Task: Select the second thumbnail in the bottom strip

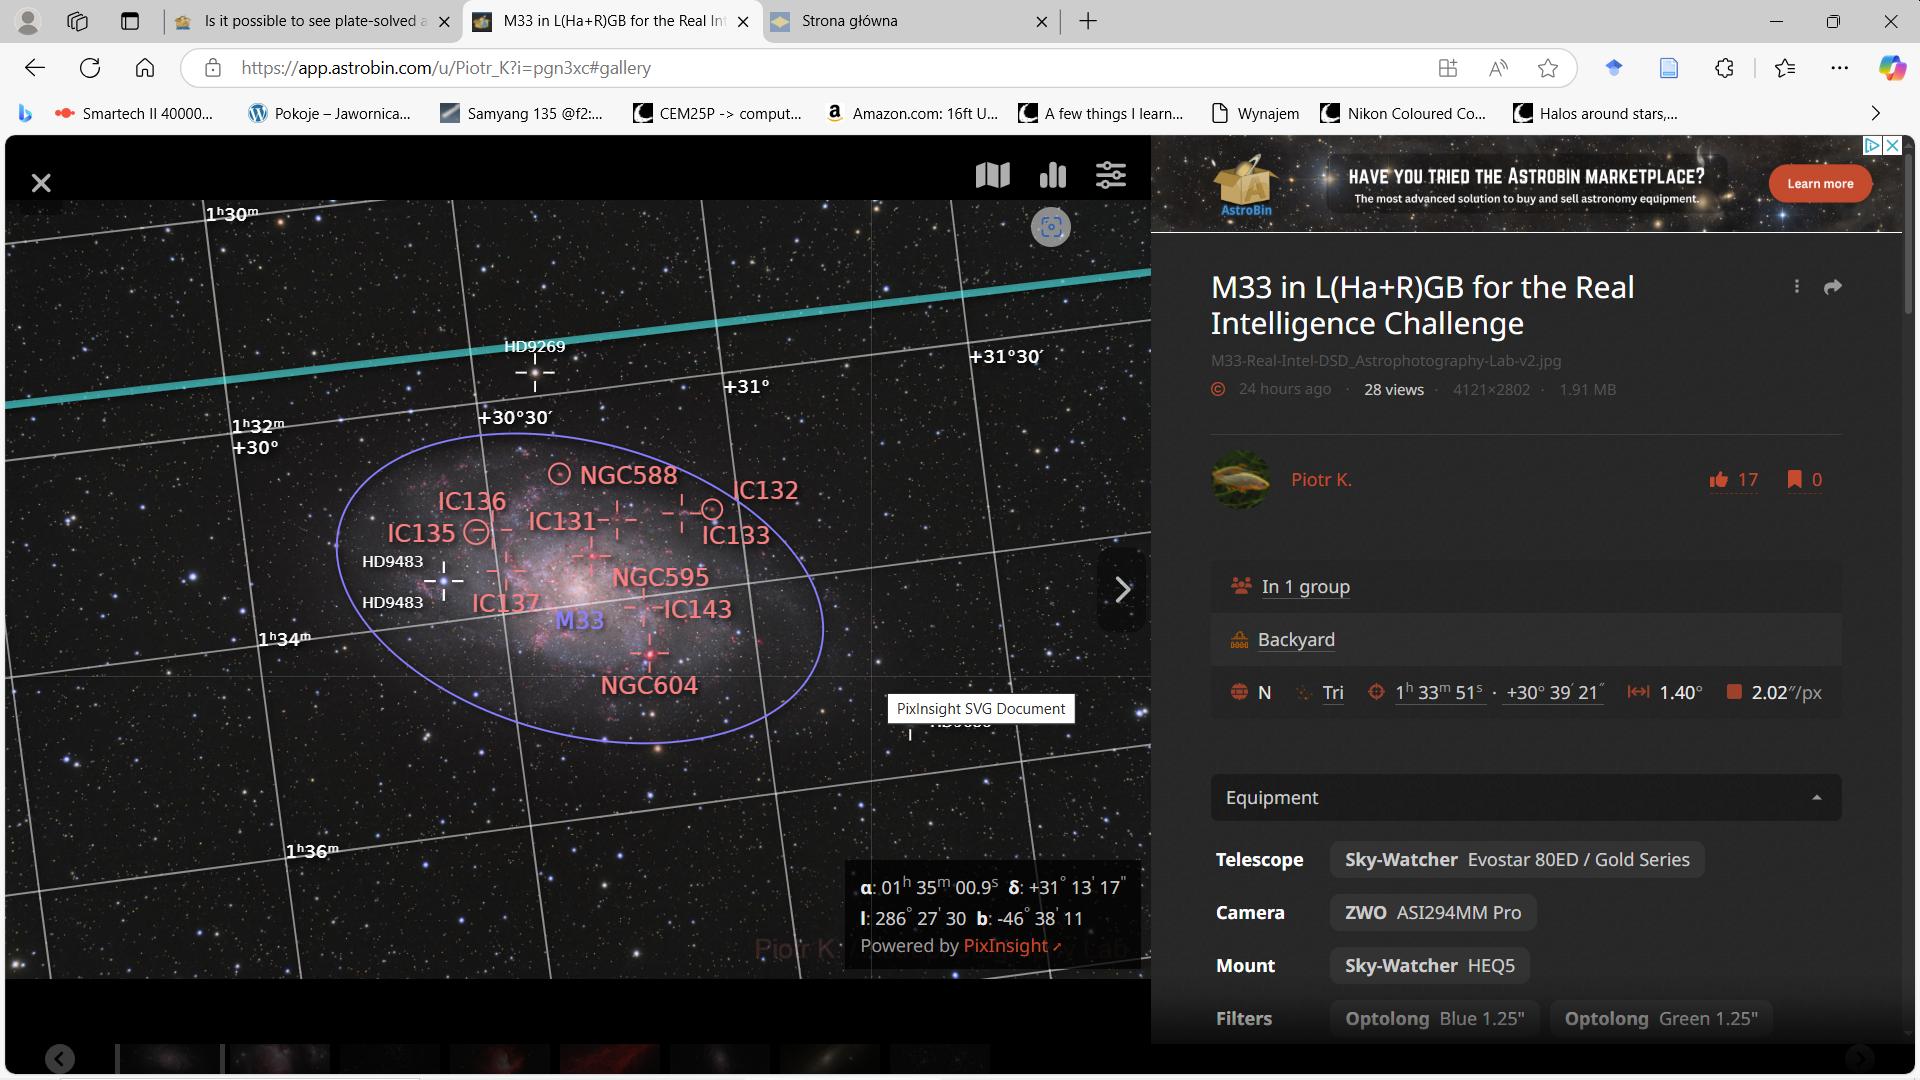Action: pyautogui.click(x=279, y=1058)
